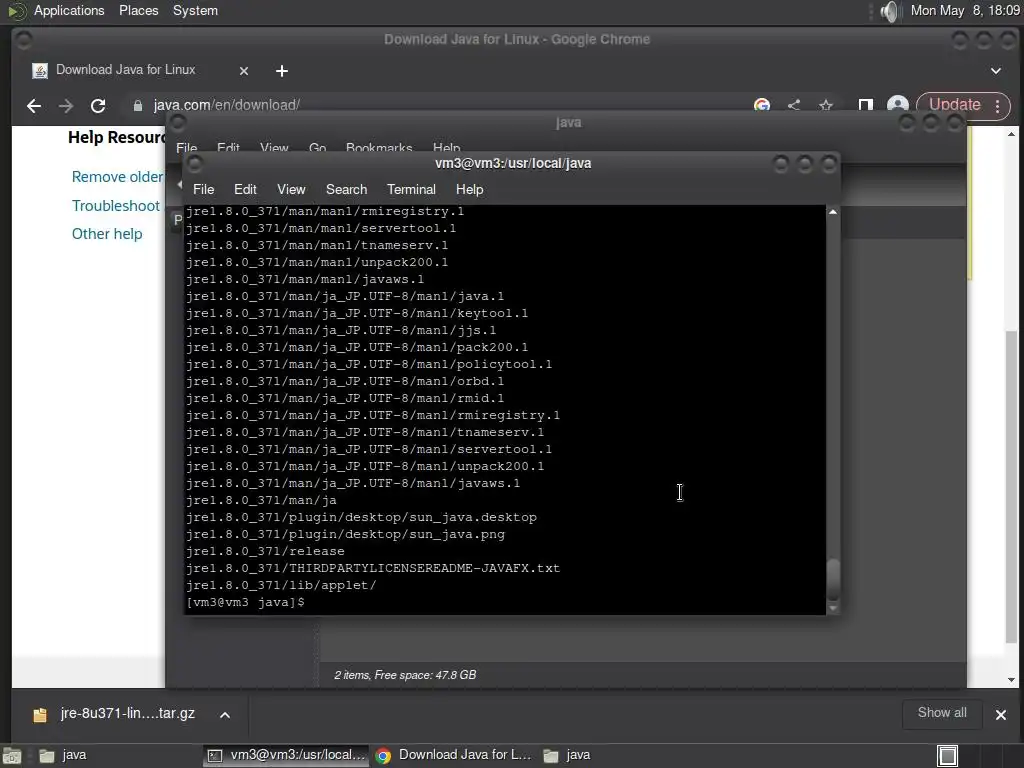Open the Terminal menu in terminal

point(411,189)
